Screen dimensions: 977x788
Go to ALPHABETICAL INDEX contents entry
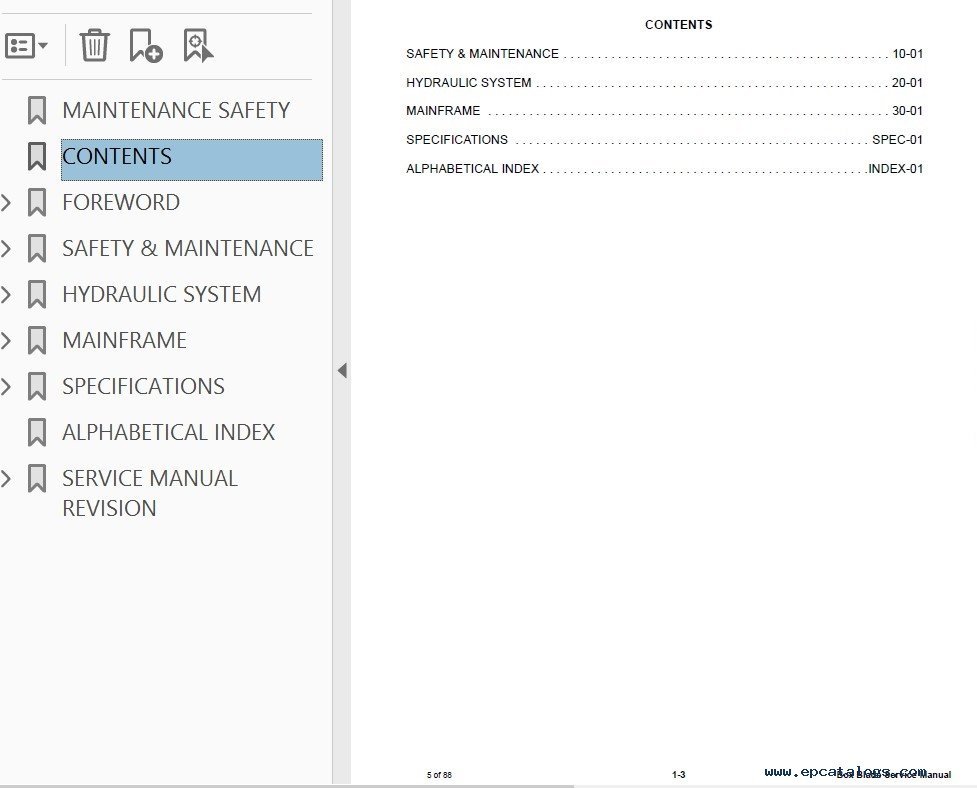click(472, 169)
